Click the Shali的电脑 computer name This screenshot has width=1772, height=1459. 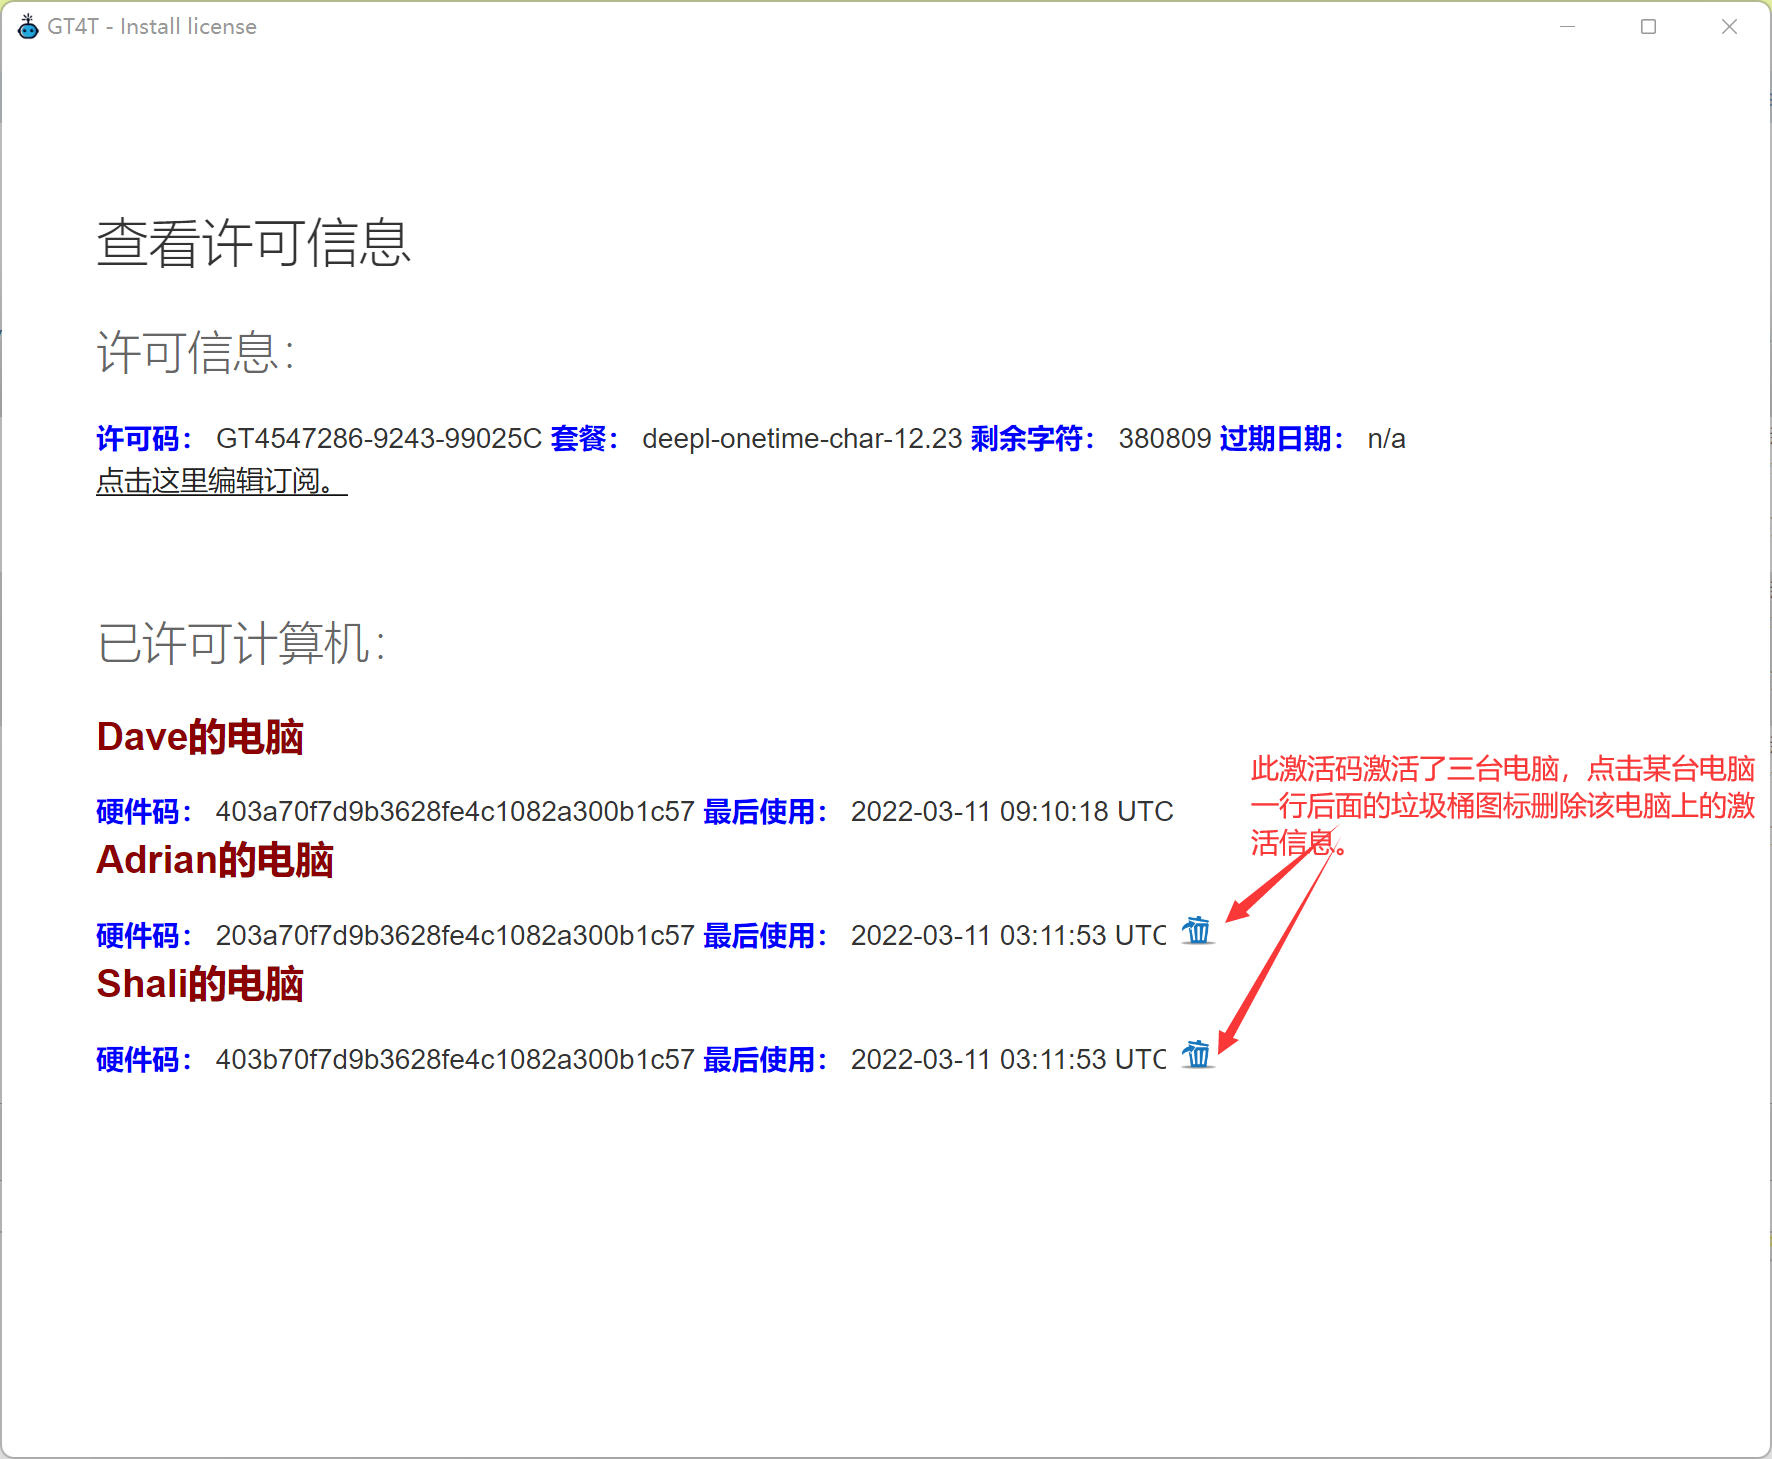tap(200, 984)
